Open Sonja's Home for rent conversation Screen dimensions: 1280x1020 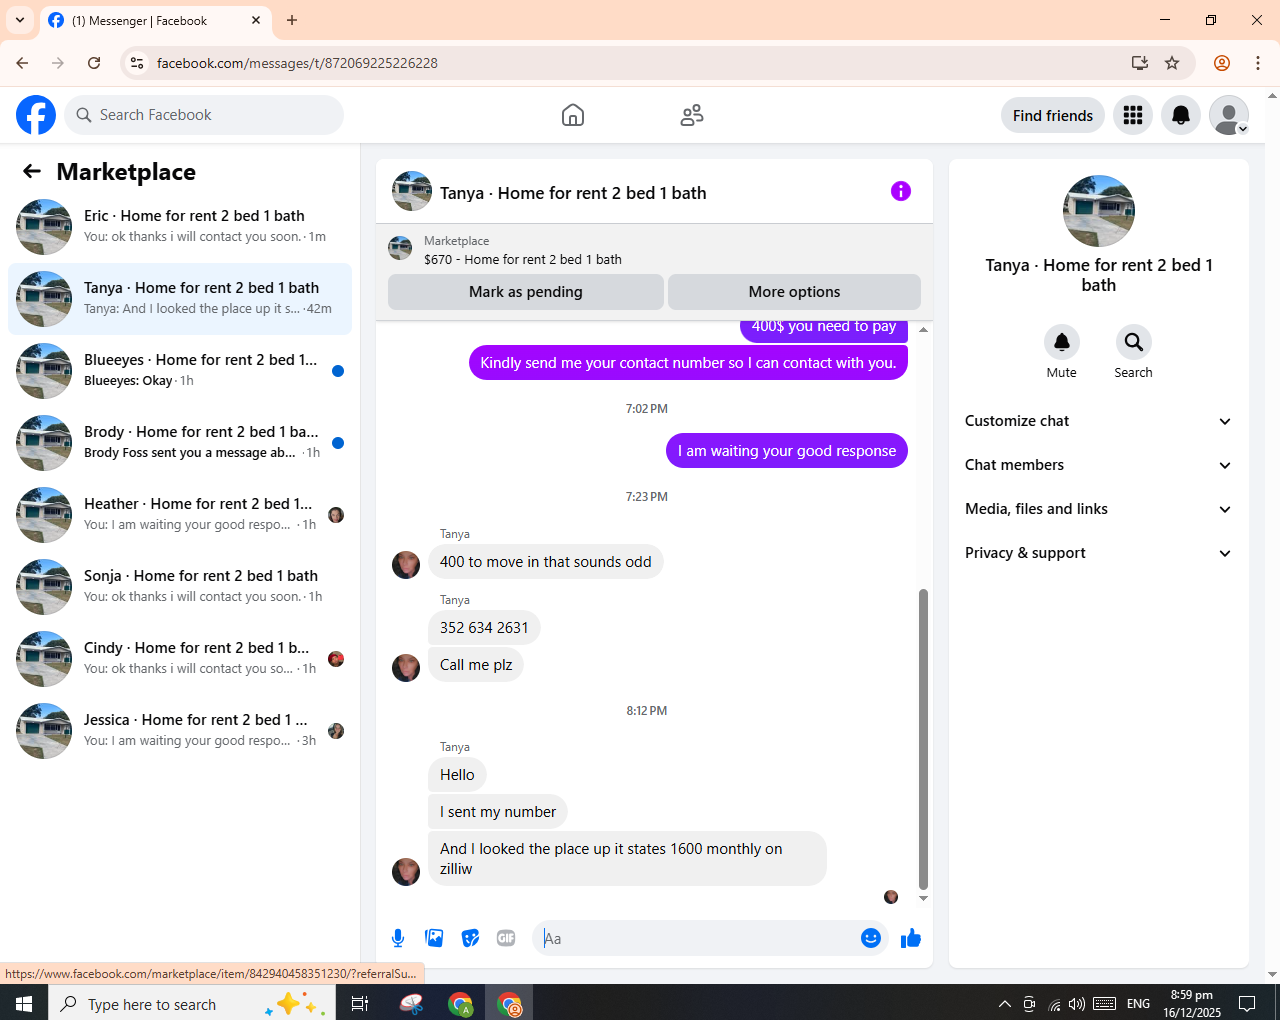point(180,587)
